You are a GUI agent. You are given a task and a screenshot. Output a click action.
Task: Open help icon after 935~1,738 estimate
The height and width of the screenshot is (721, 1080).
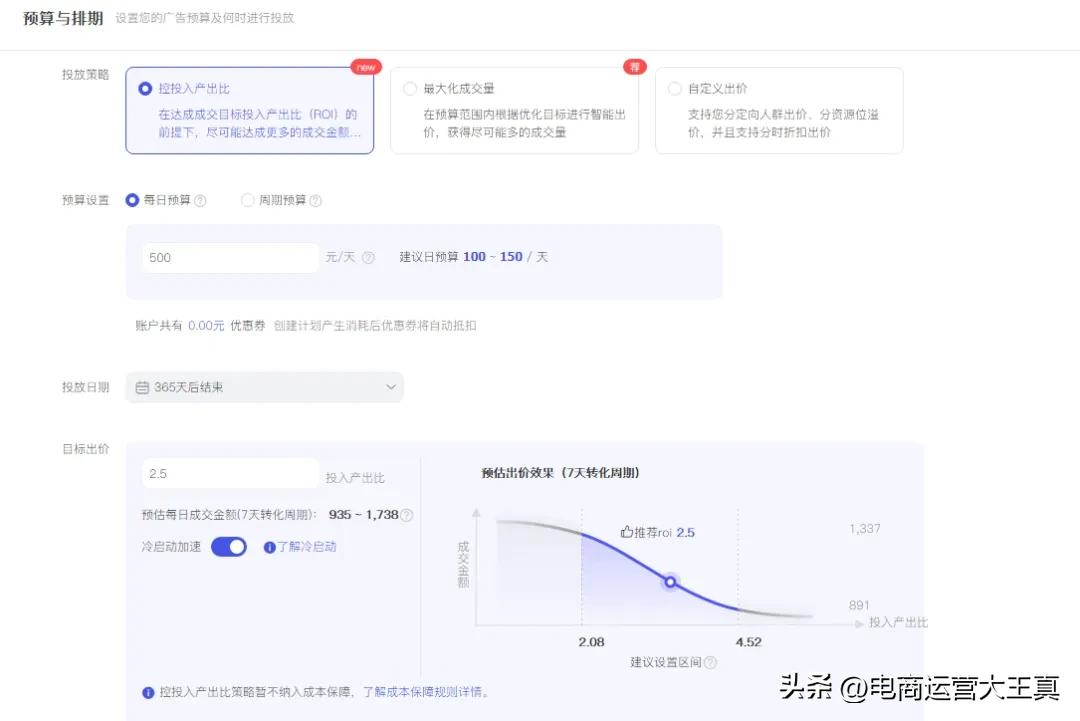[406, 516]
